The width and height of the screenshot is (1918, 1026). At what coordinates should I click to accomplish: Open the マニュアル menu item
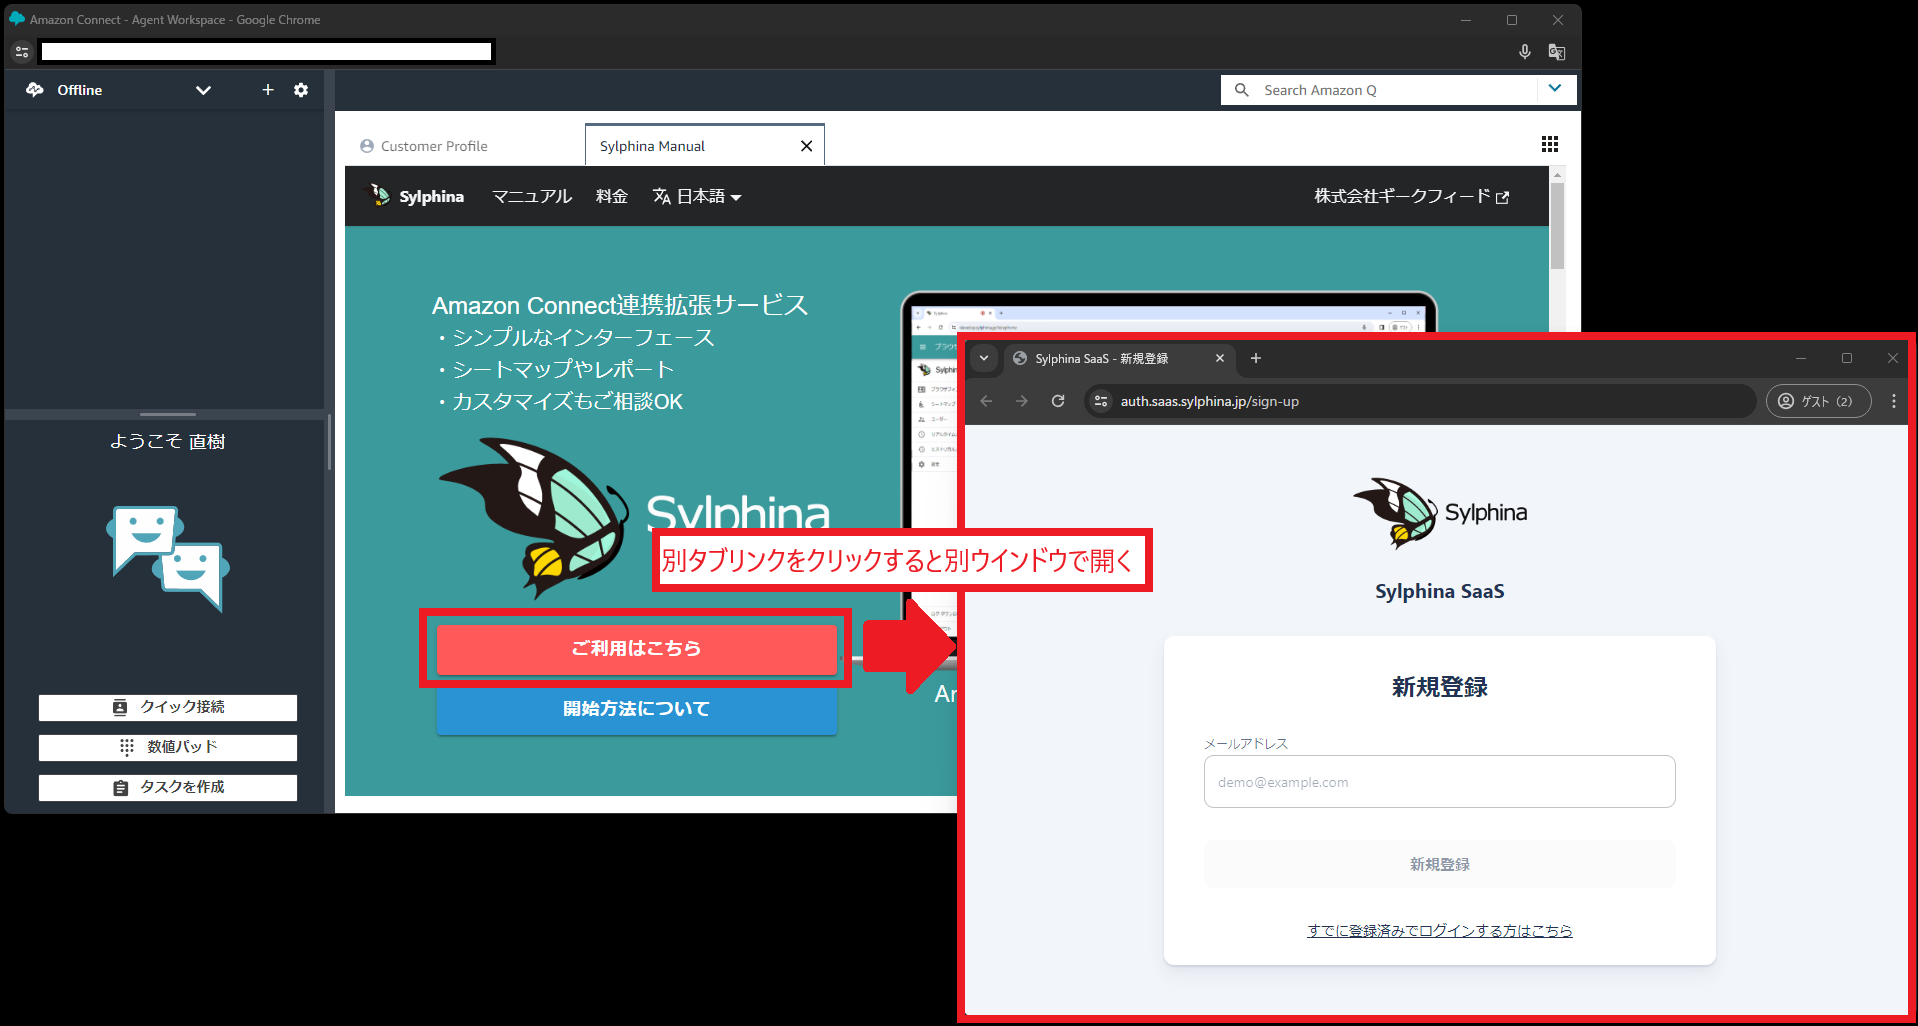click(532, 197)
